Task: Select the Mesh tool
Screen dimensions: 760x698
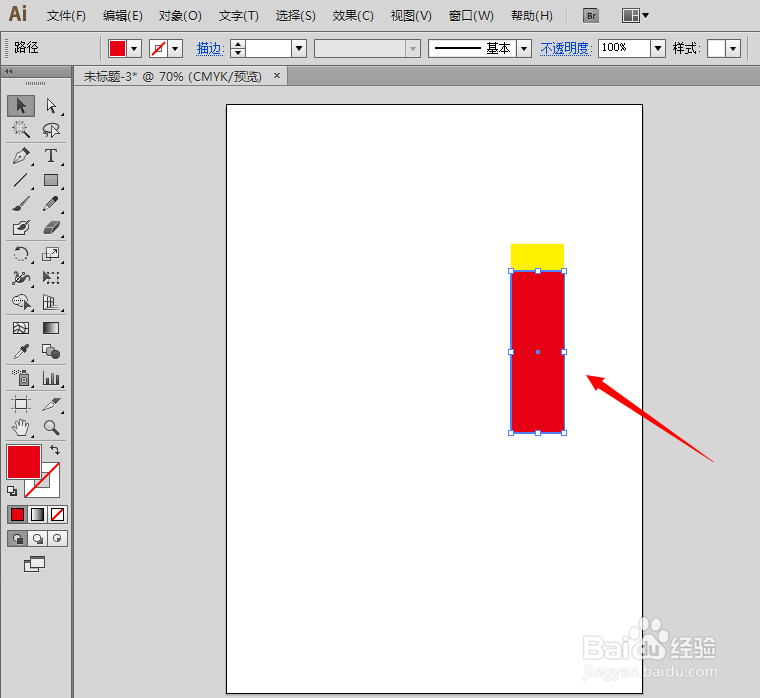Action: (21, 328)
